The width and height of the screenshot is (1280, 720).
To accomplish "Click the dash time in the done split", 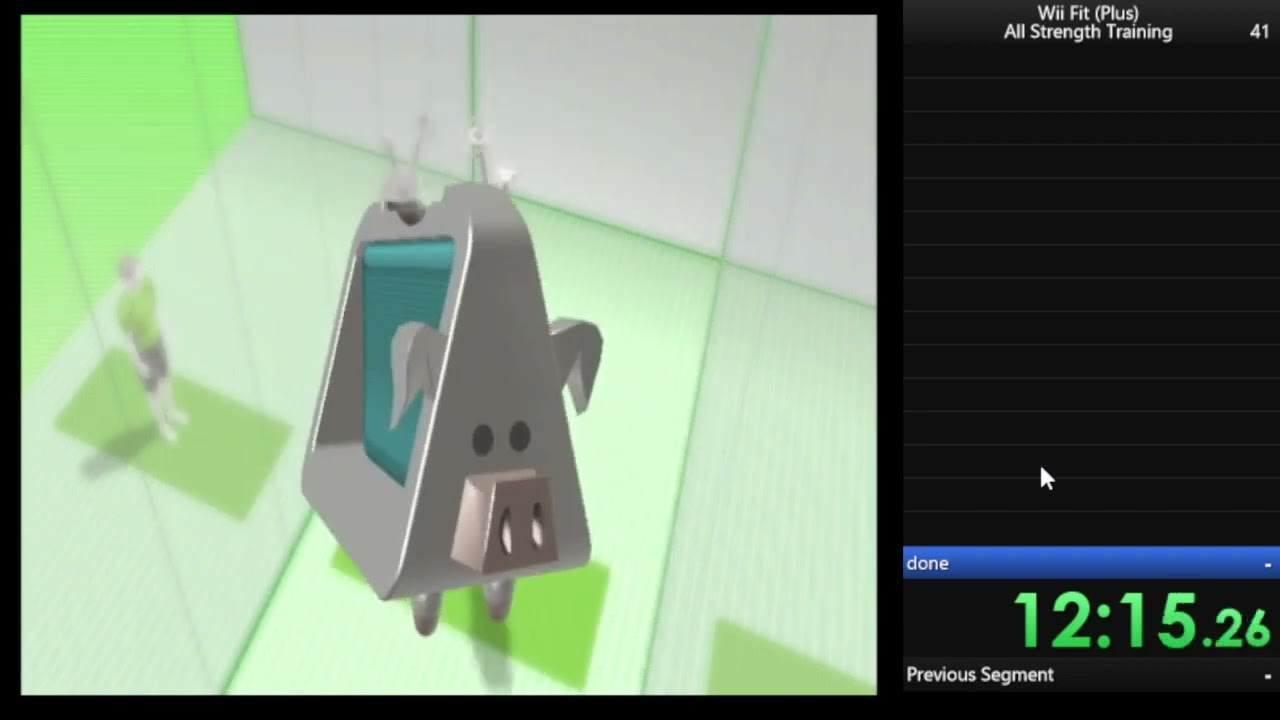I will coord(1267,564).
